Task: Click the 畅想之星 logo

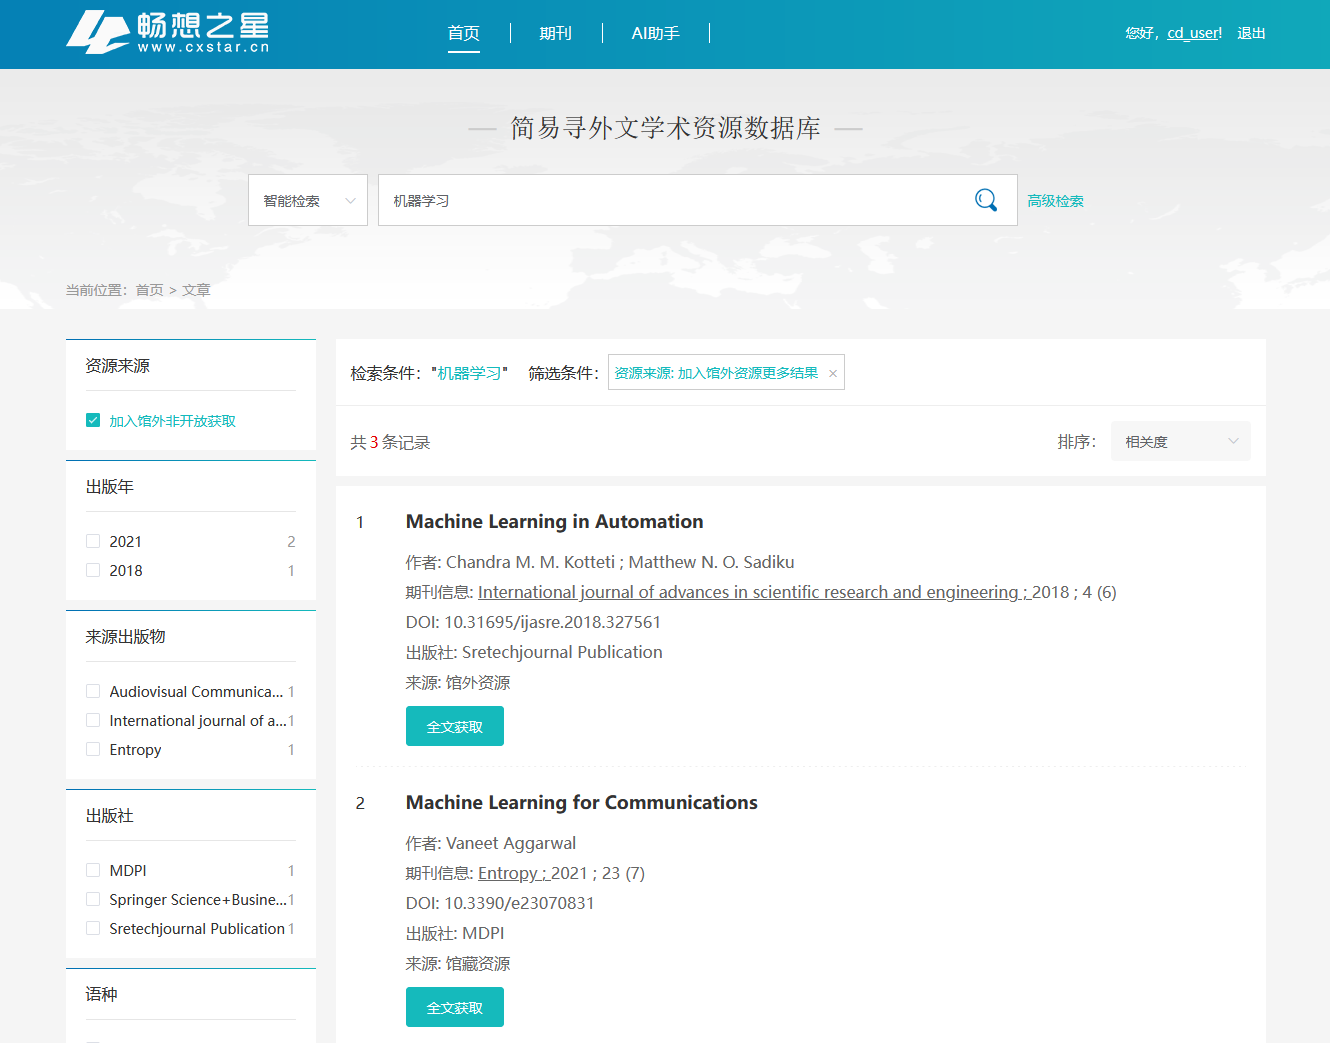Action: tap(168, 33)
